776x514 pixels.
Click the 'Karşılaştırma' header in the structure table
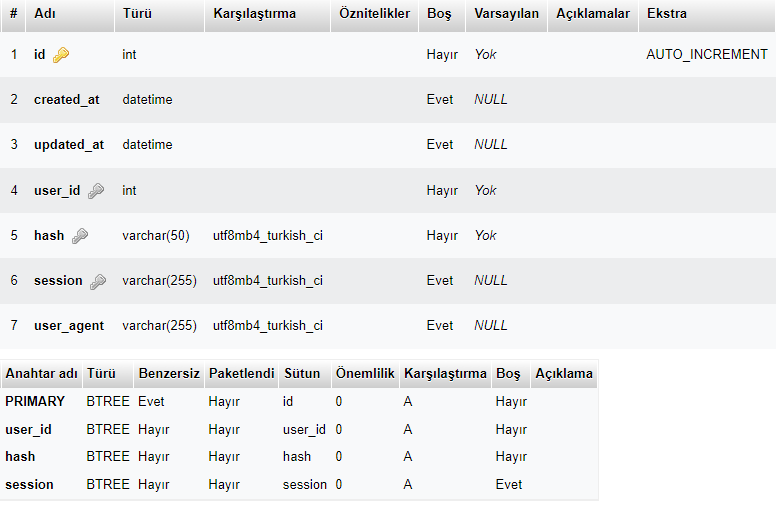pyautogui.click(x=254, y=14)
